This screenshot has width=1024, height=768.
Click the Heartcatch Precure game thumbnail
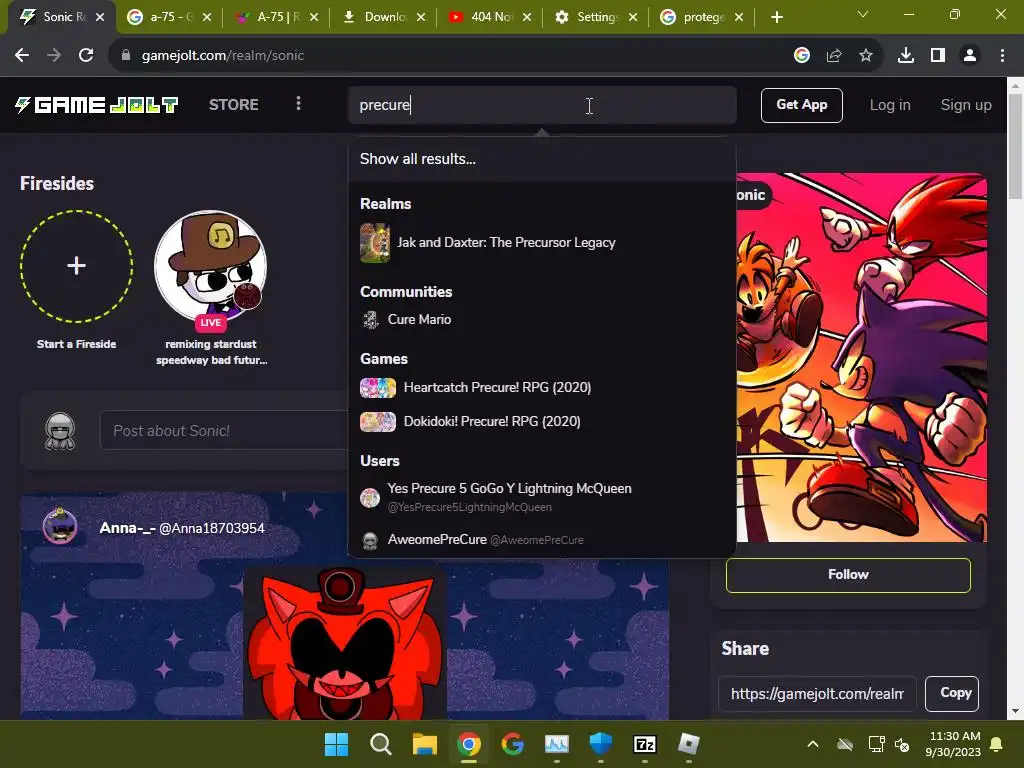[377, 388]
